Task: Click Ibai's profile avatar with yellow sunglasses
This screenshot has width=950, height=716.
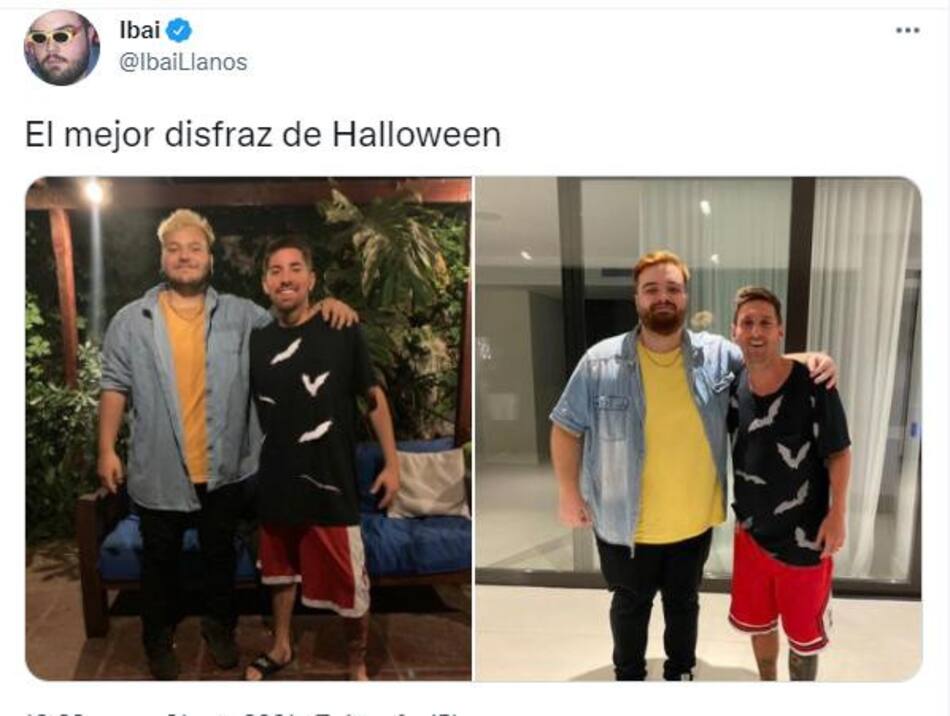Action: click(x=61, y=47)
